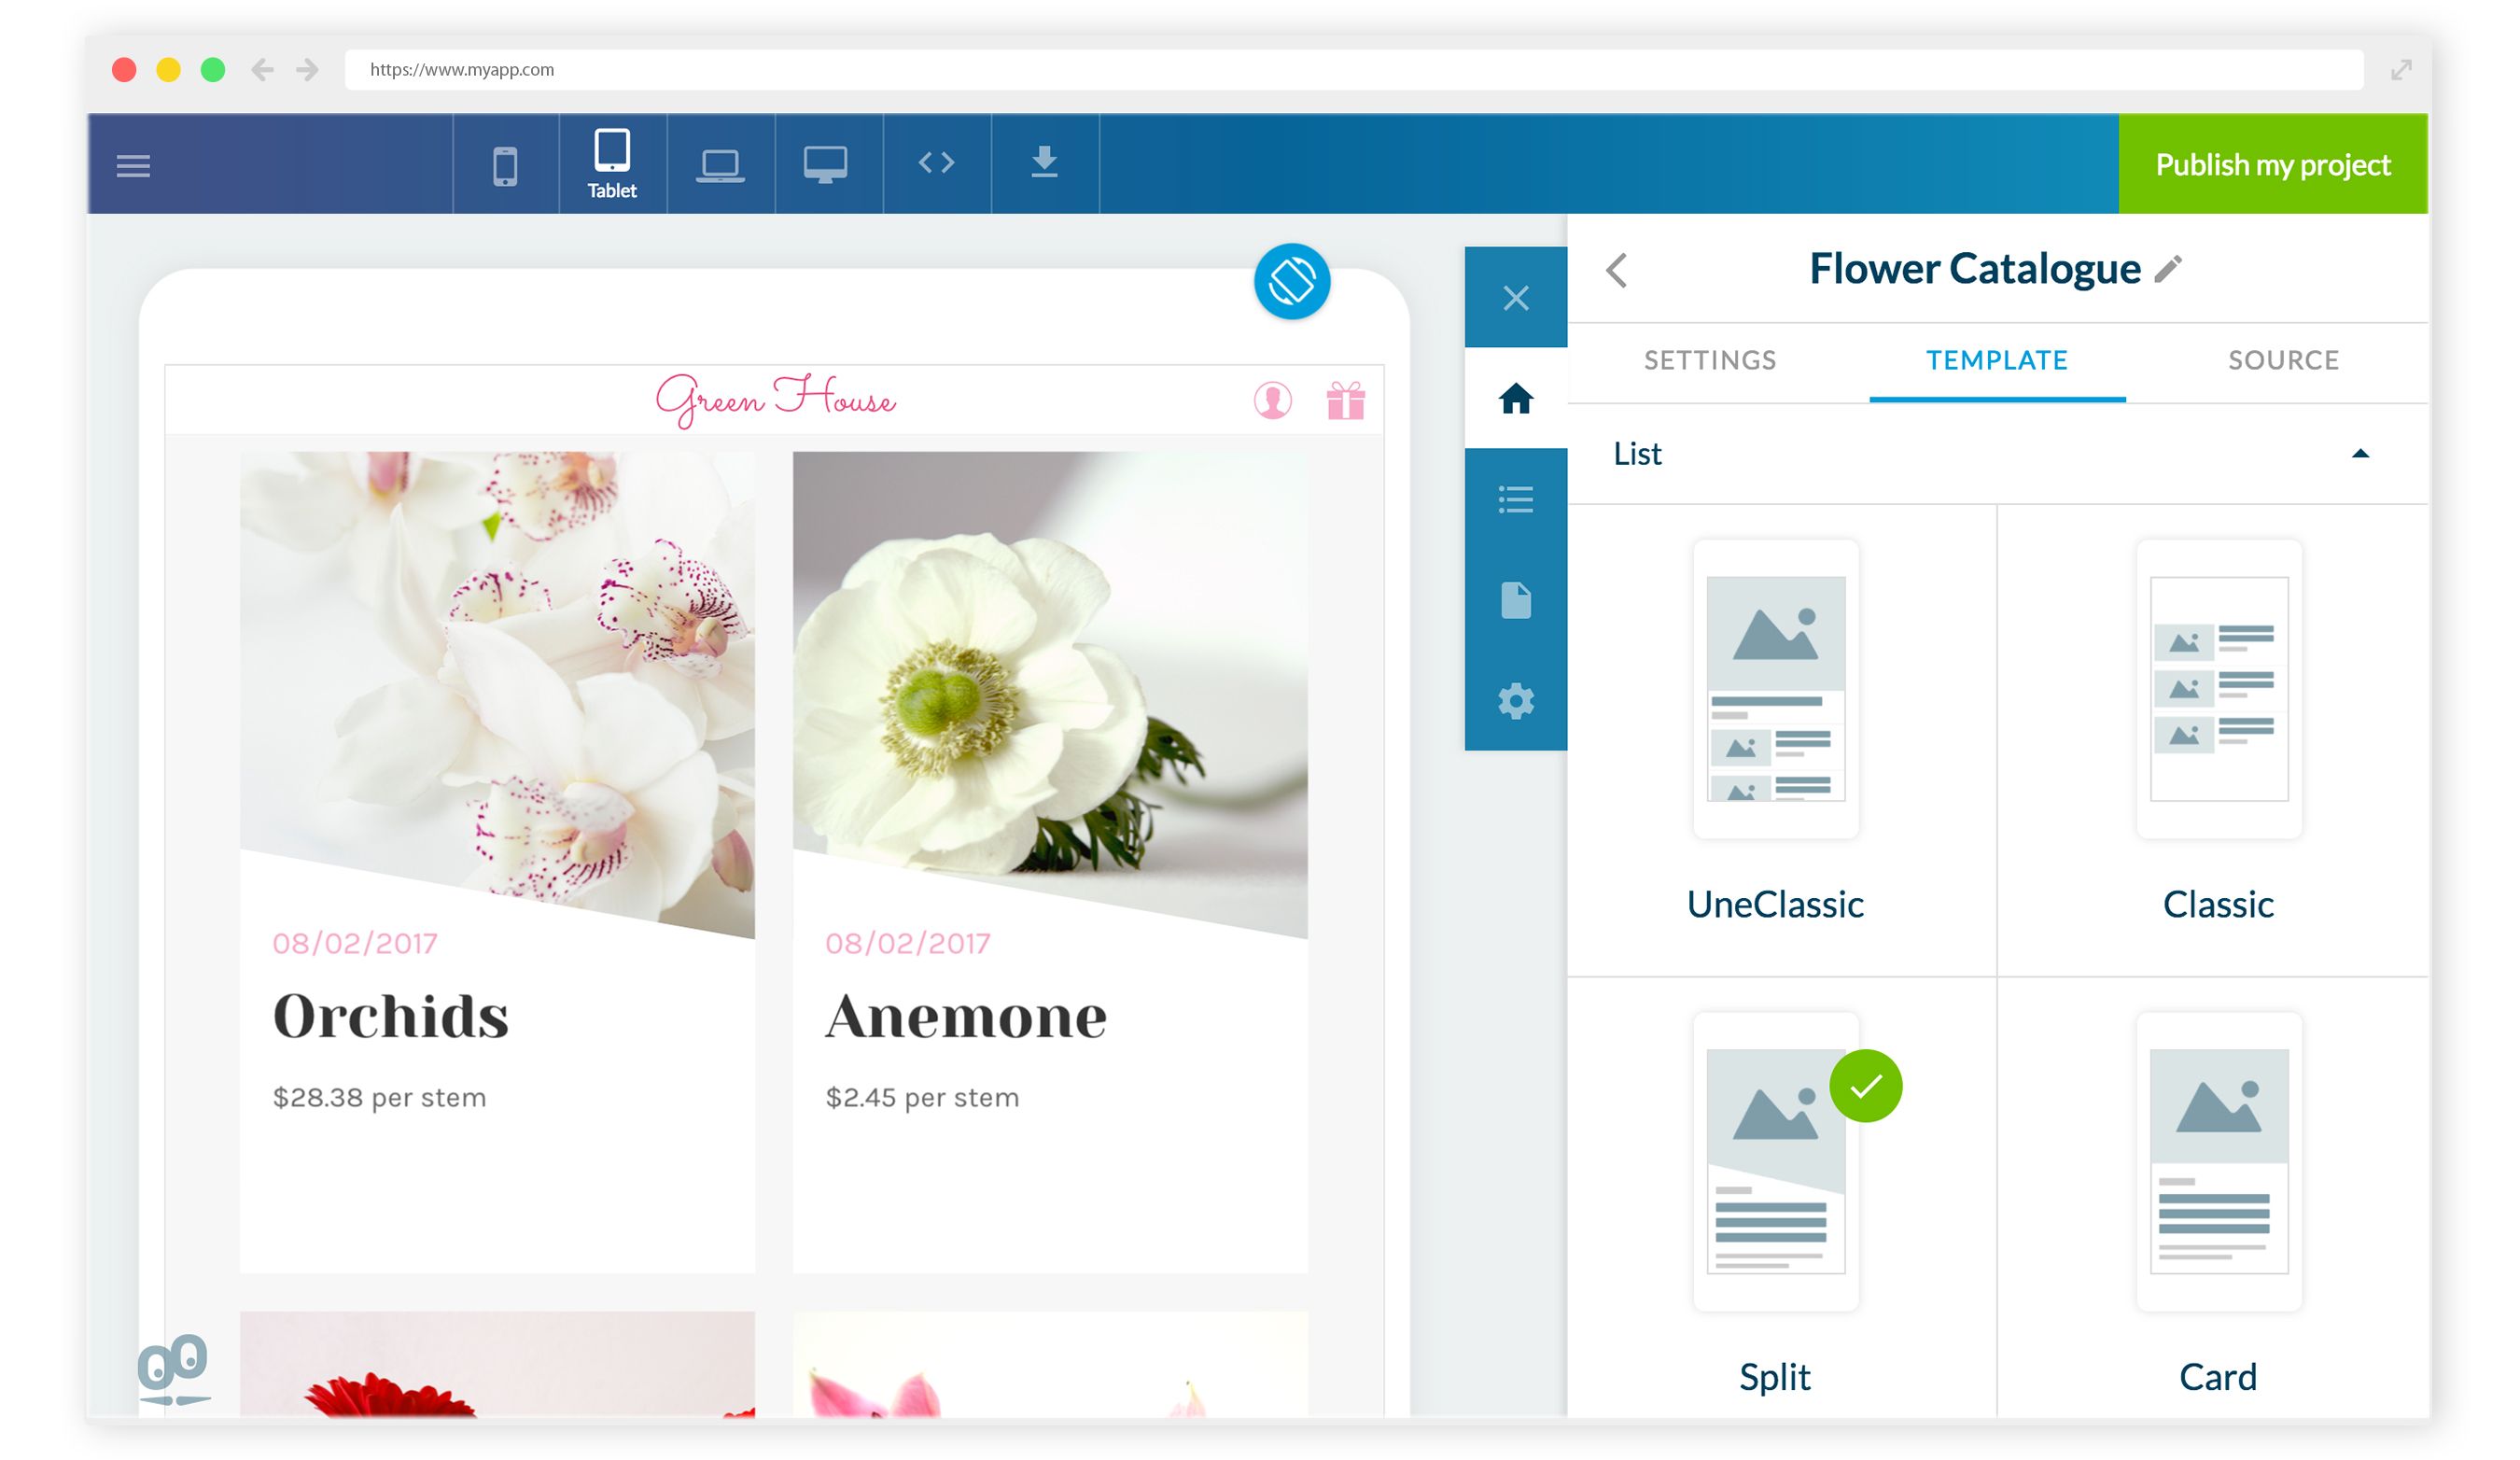The height and width of the screenshot is (1460, 2520).
Task: Click the pink flower thumbnail below Anemone
Action: click(1050, 1364)
